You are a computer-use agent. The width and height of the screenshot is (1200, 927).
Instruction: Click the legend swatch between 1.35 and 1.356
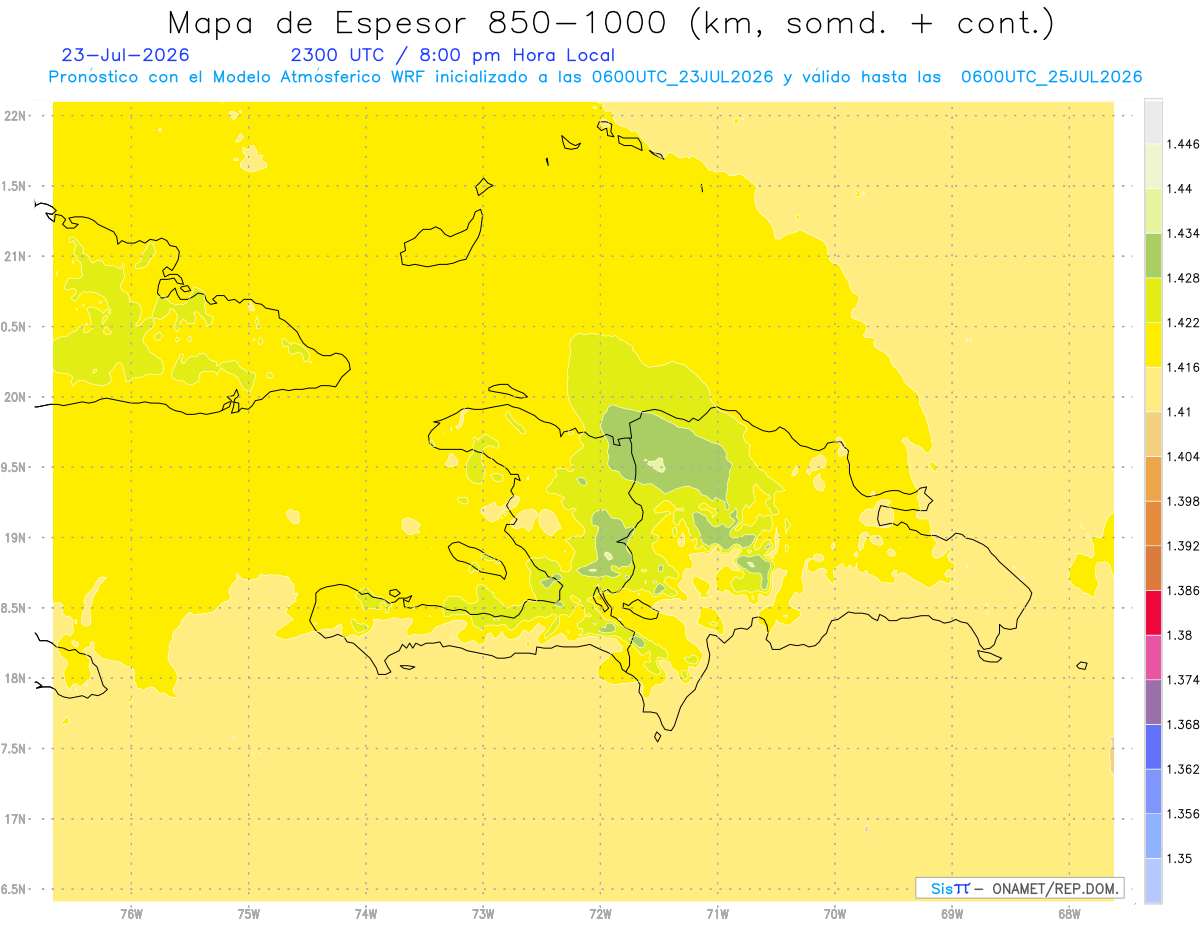tap(1153, 836)
